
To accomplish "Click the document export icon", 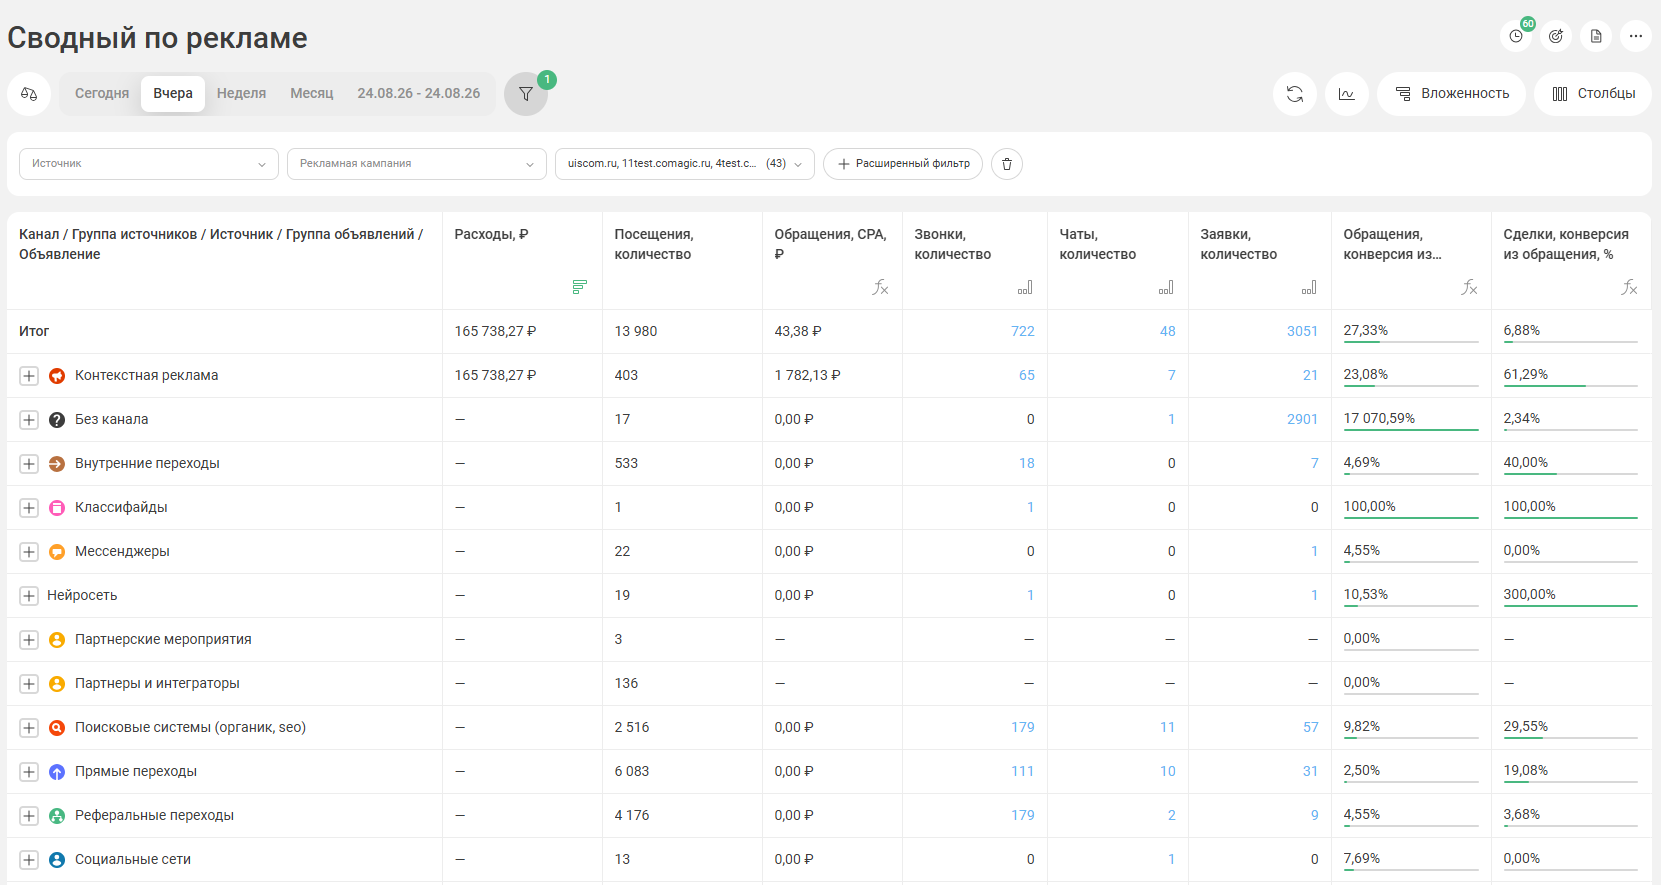I will (1596, 36).
